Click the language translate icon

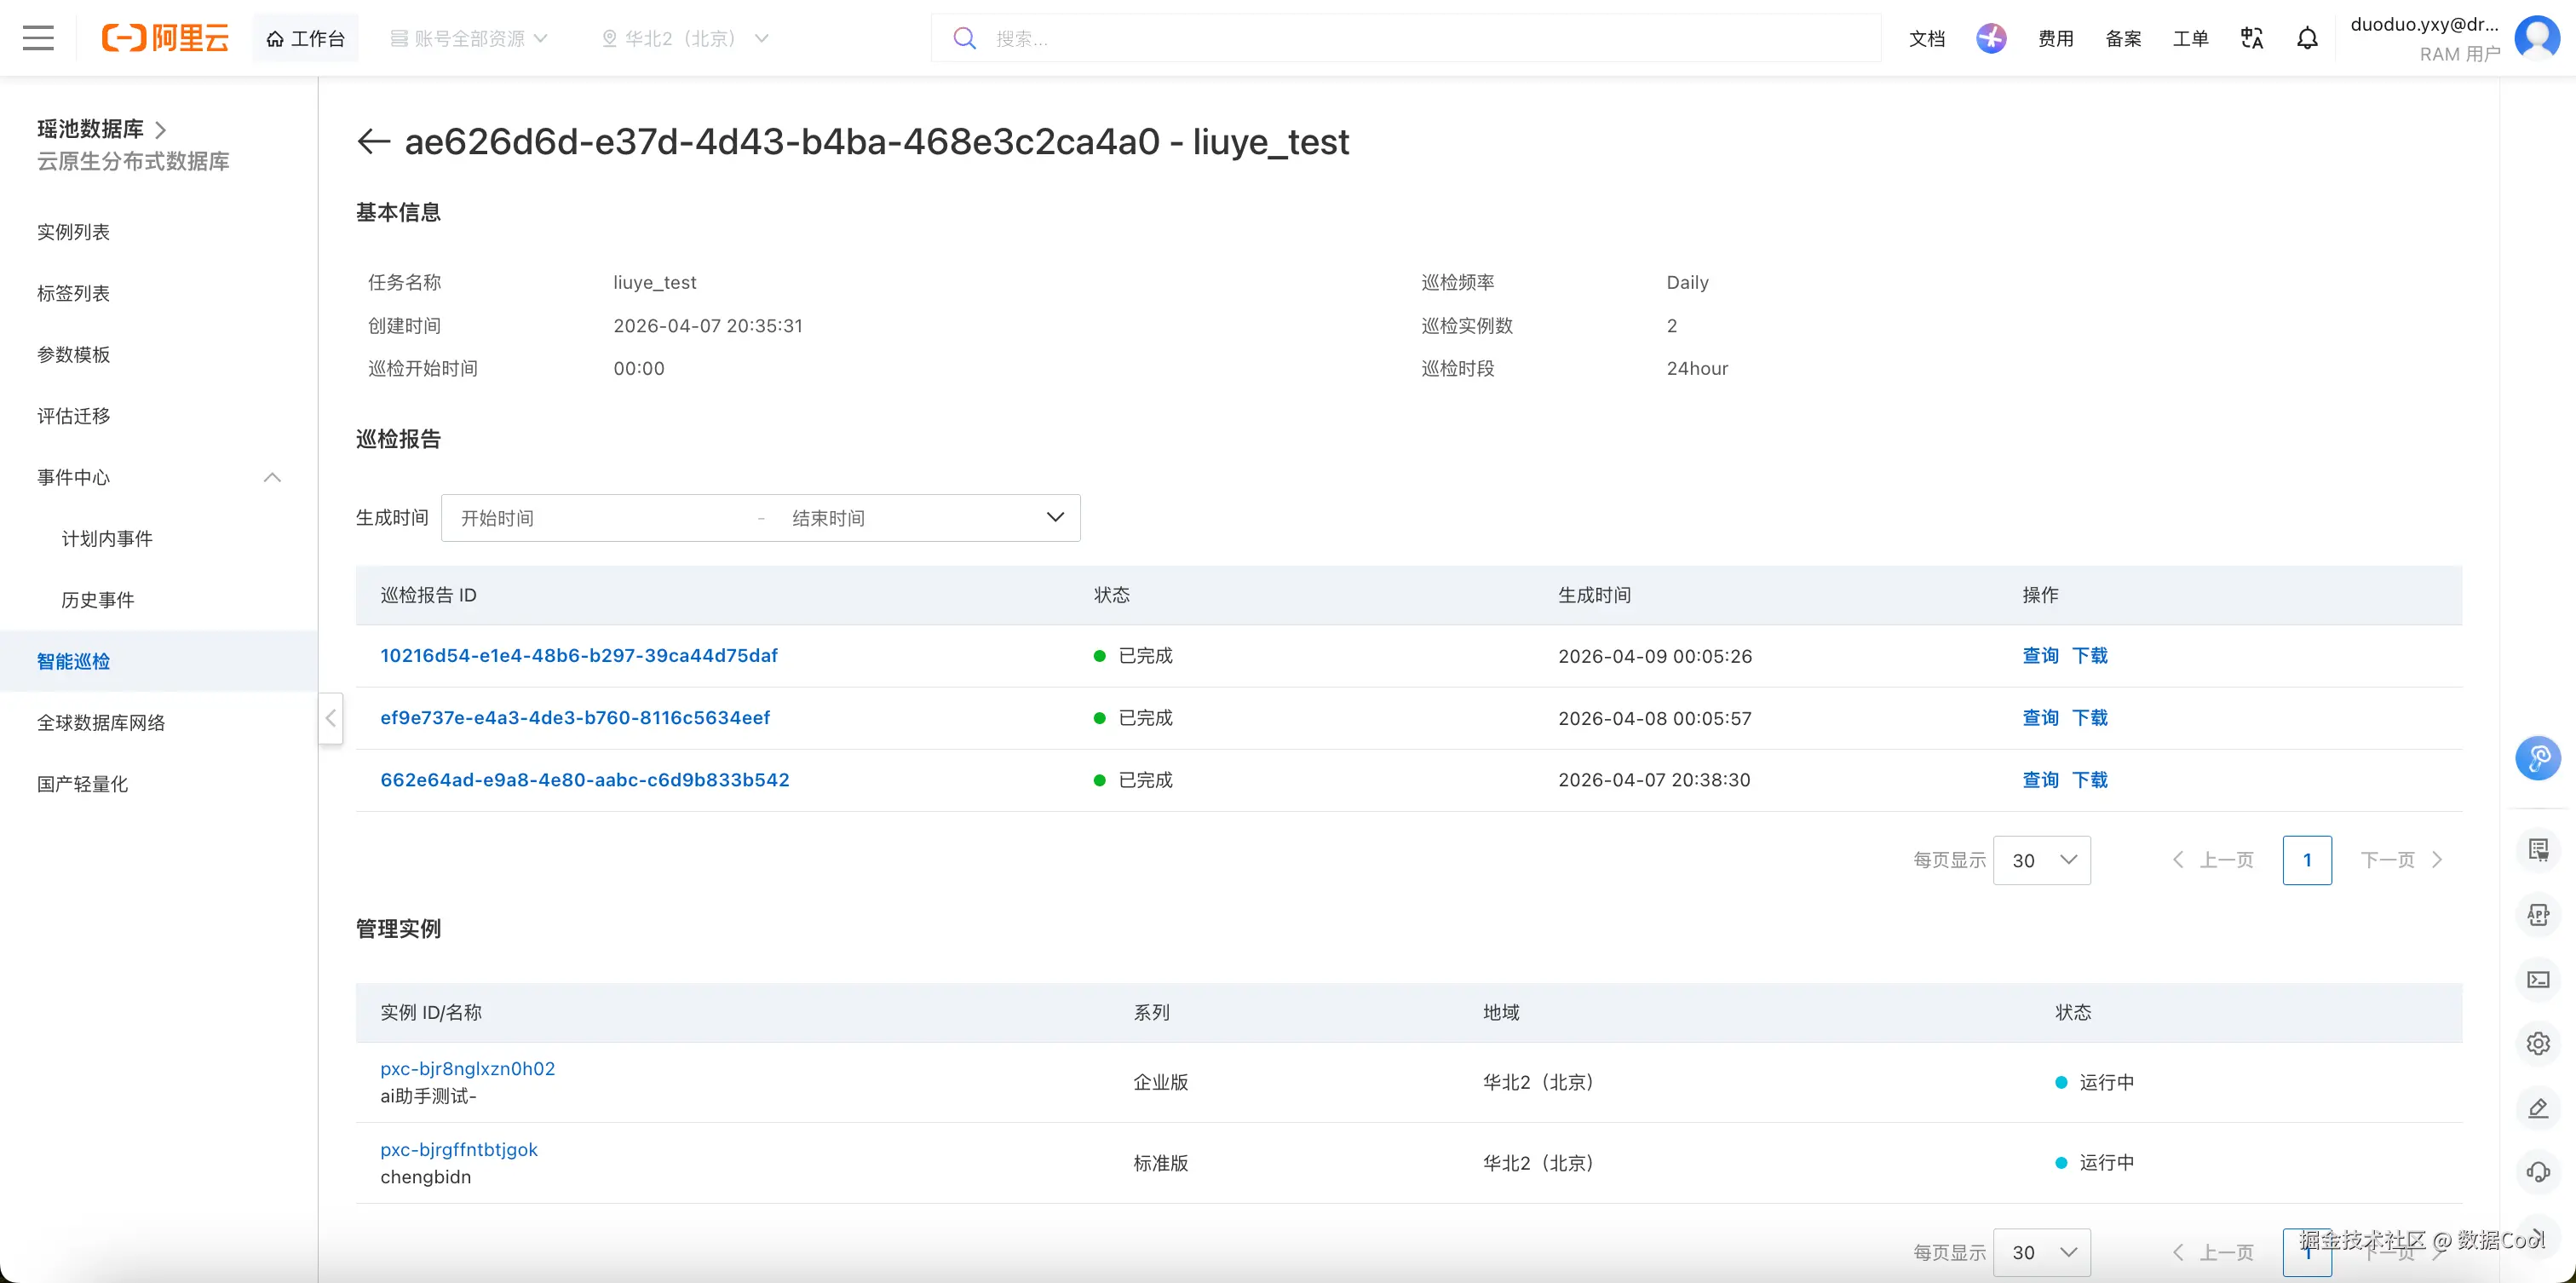pyautogui.click(x=2251, y=38)
